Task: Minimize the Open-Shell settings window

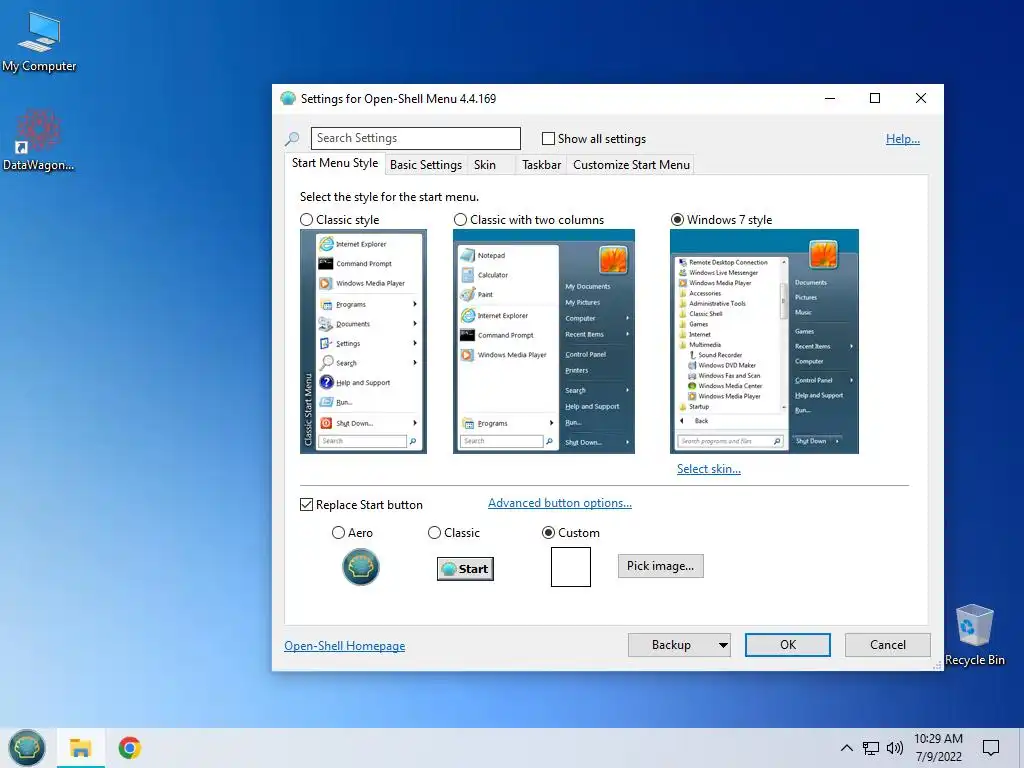Action: click(830, 98)
